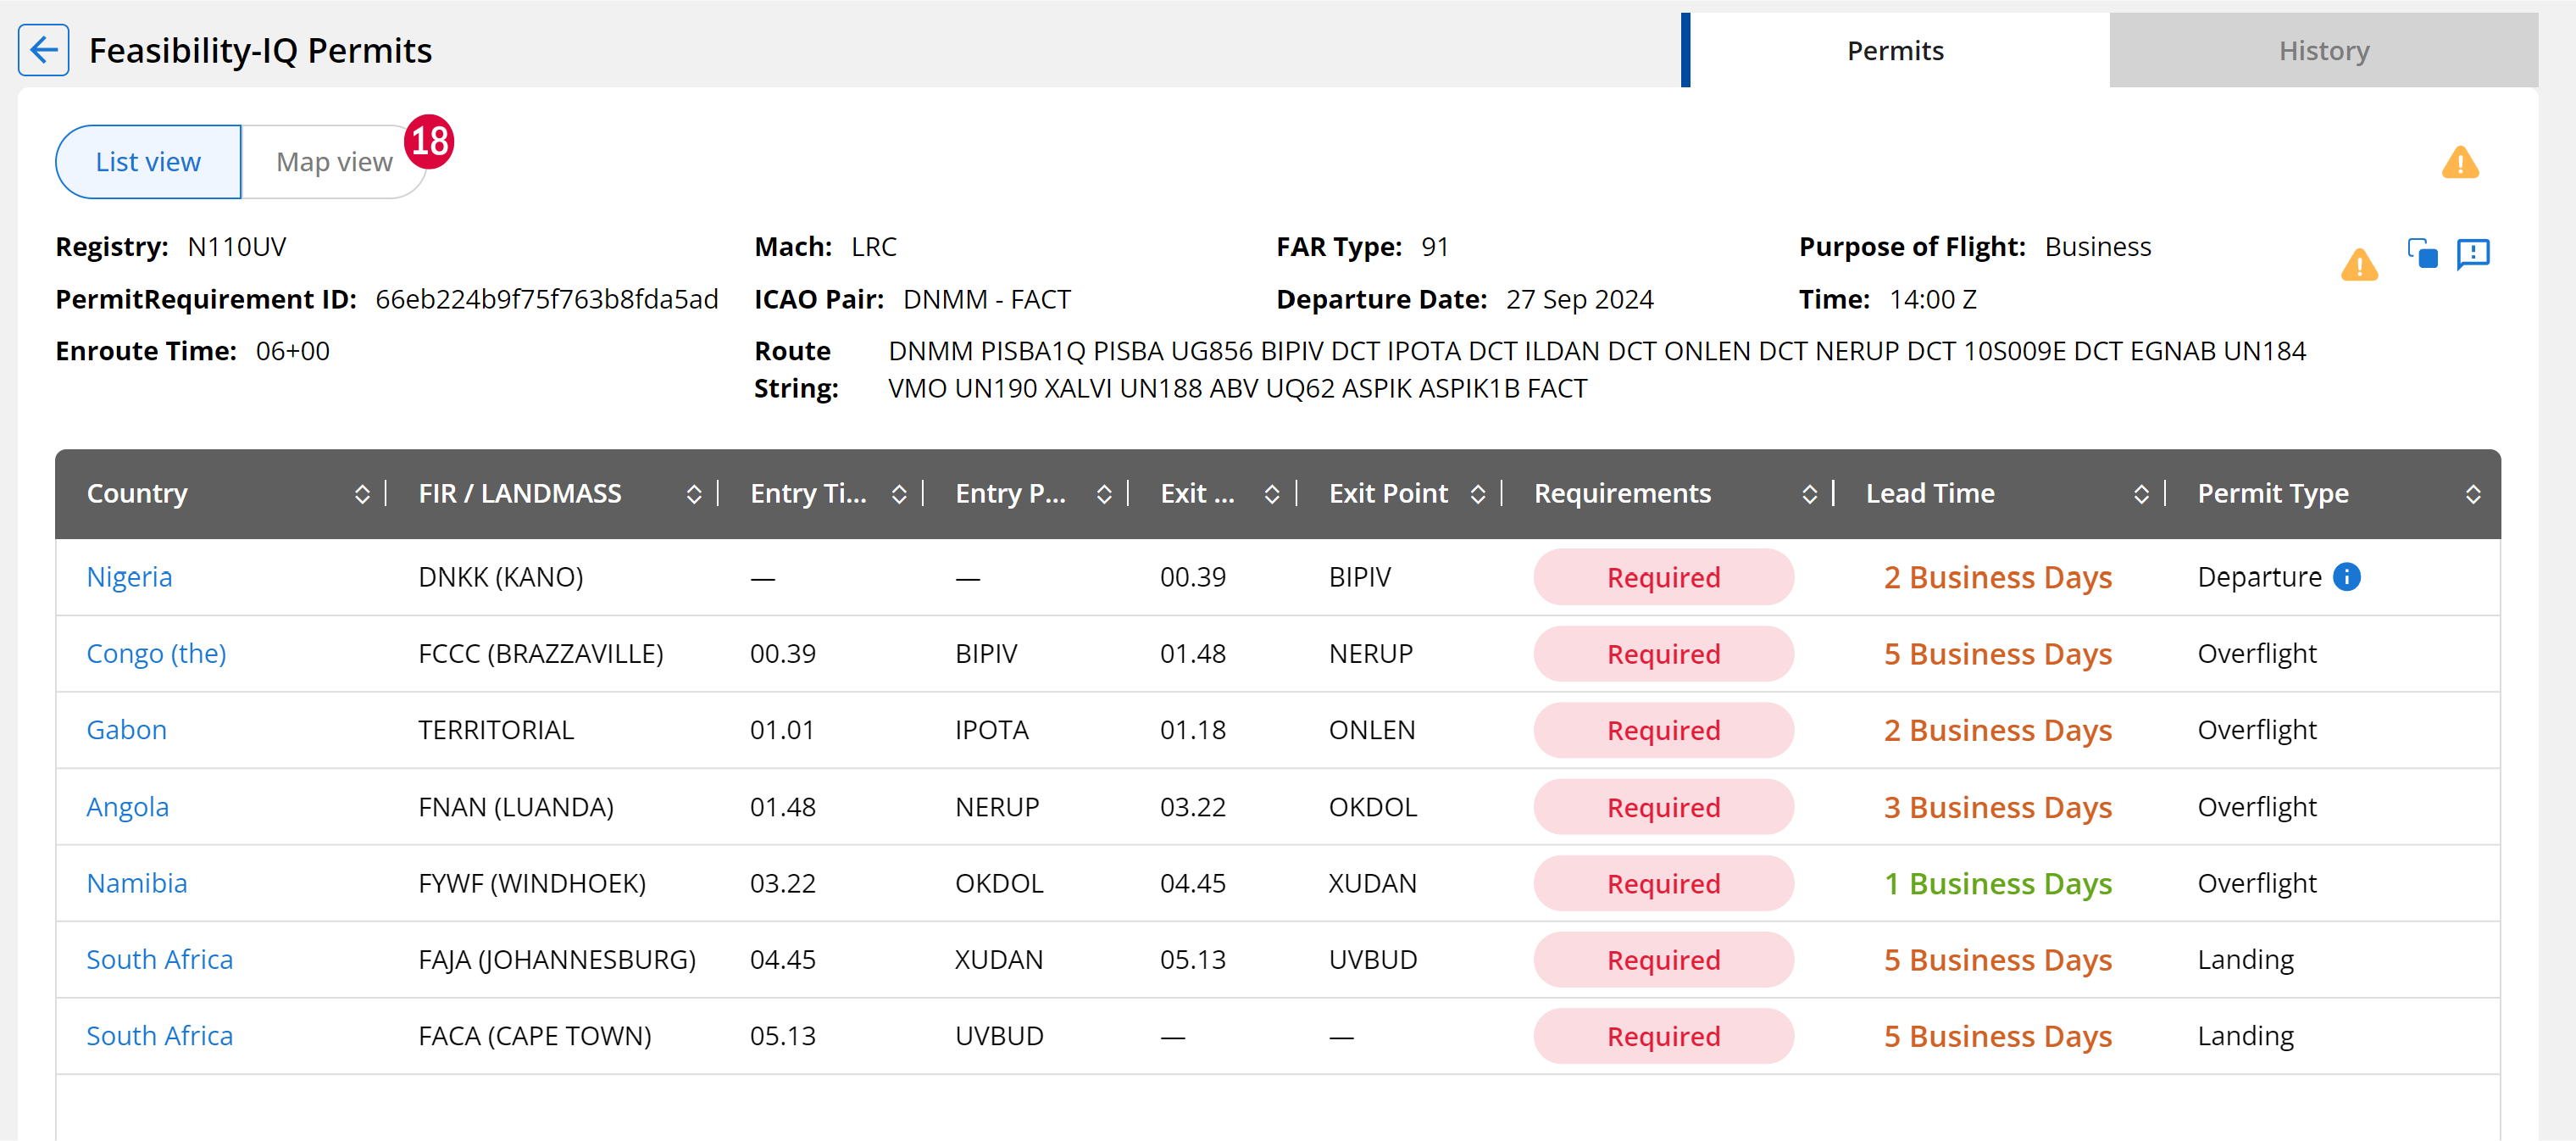The width and height of the screenshot is (2576, 1141).
Task: Click the Required badge for Gabon
Action: click(x=1663, y=730)
